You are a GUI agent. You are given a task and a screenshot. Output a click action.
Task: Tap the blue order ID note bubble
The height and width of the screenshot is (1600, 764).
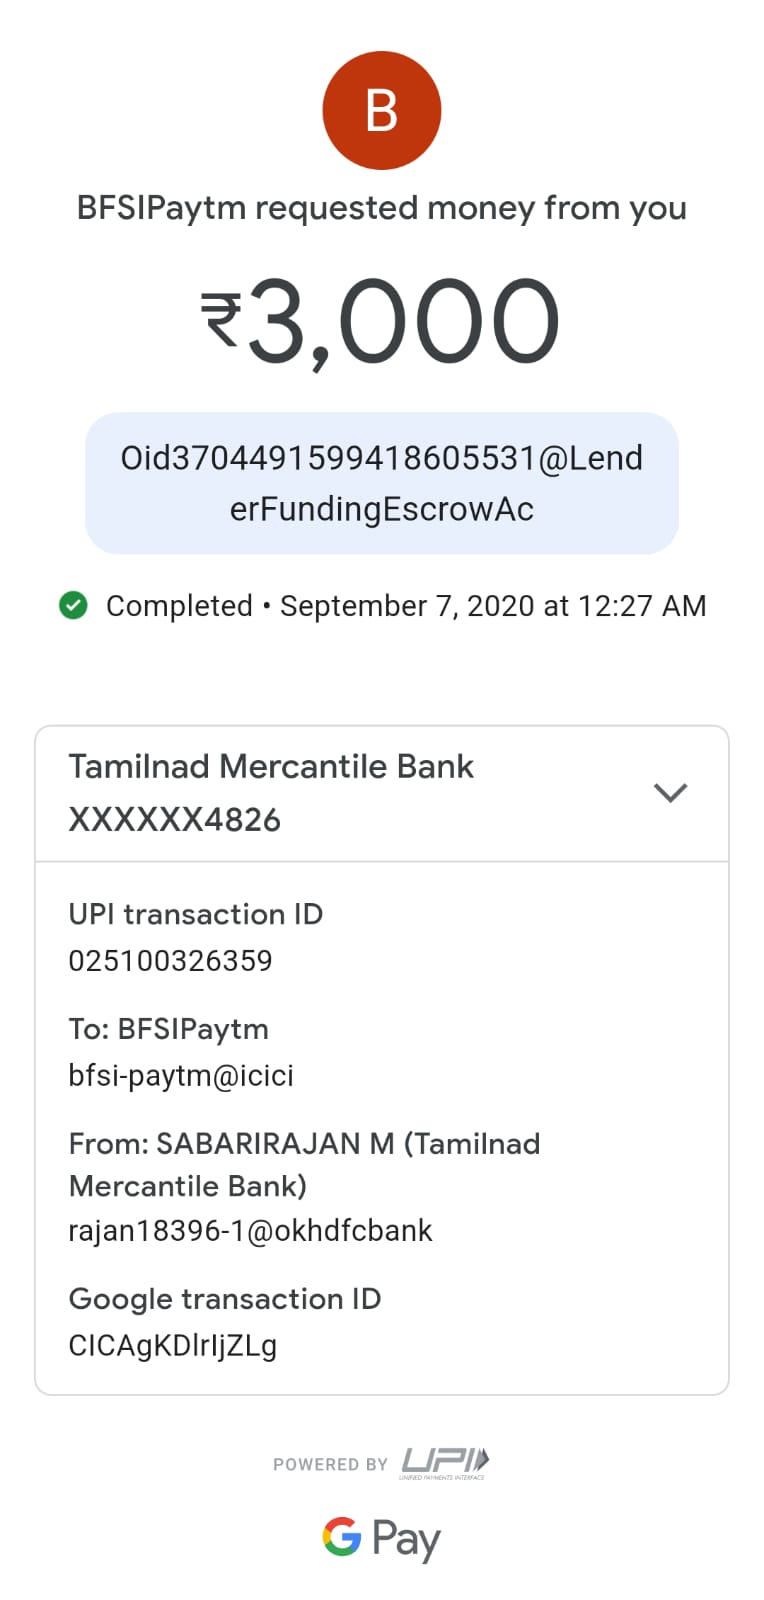(381, 483)
